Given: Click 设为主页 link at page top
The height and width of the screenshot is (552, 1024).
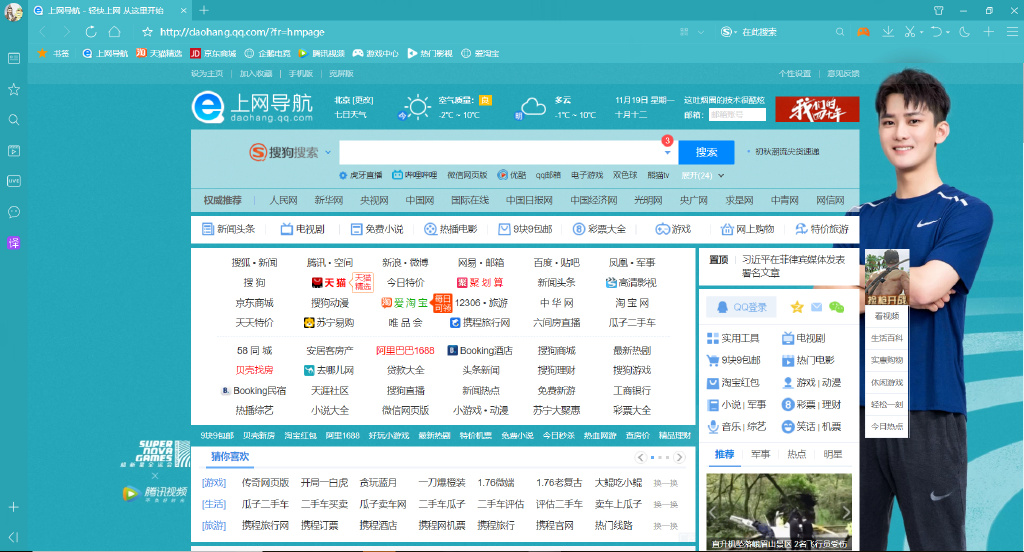Looking at the screenshot, I should pos(207,74).
